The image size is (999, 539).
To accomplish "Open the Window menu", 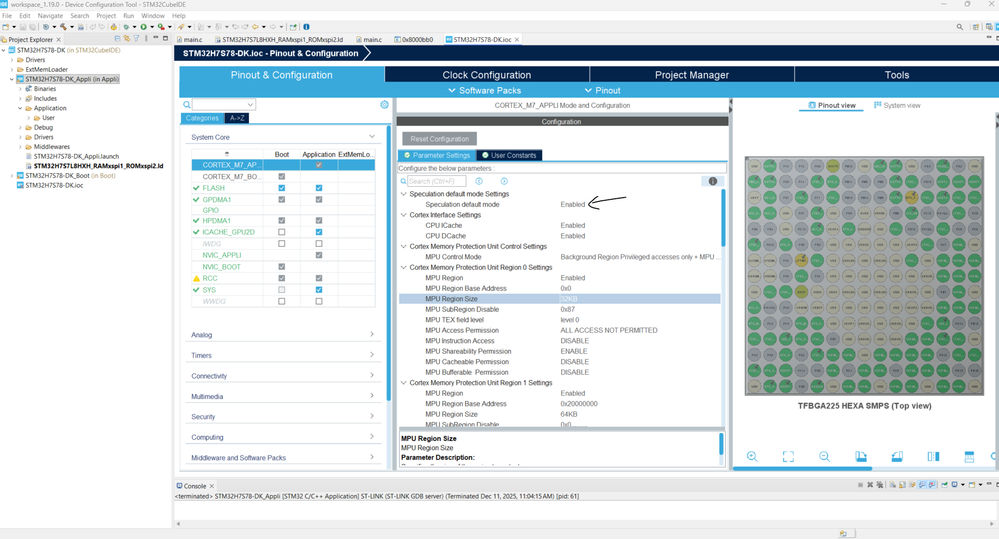I will click(x=152, y=15).
